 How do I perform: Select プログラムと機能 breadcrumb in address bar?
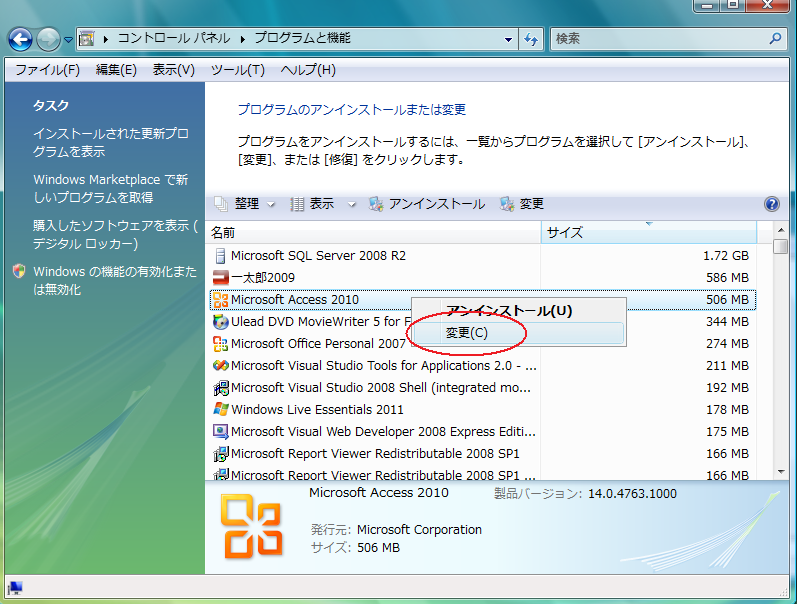302,38
